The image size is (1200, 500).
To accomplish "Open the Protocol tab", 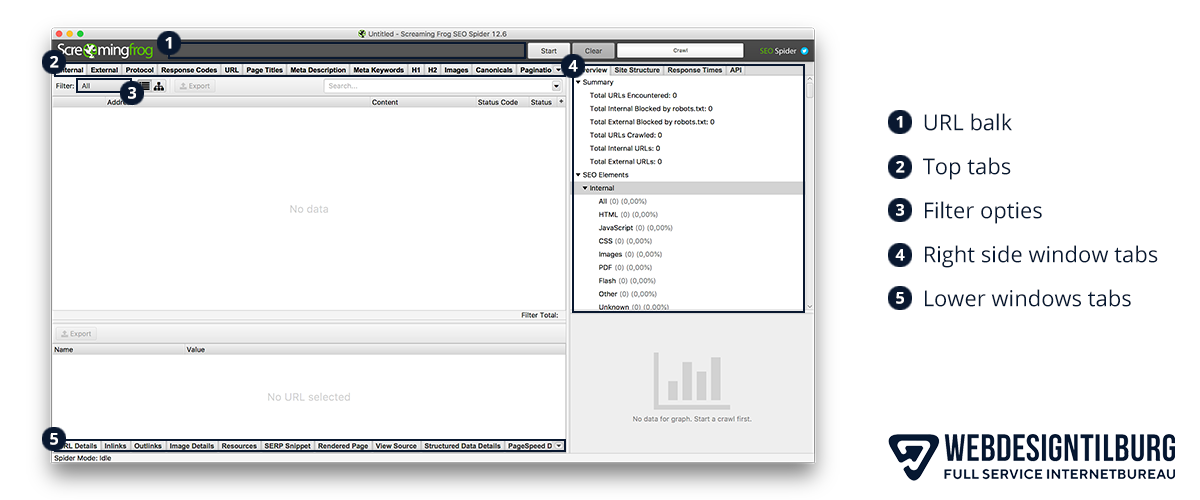I will coord(140,70).
